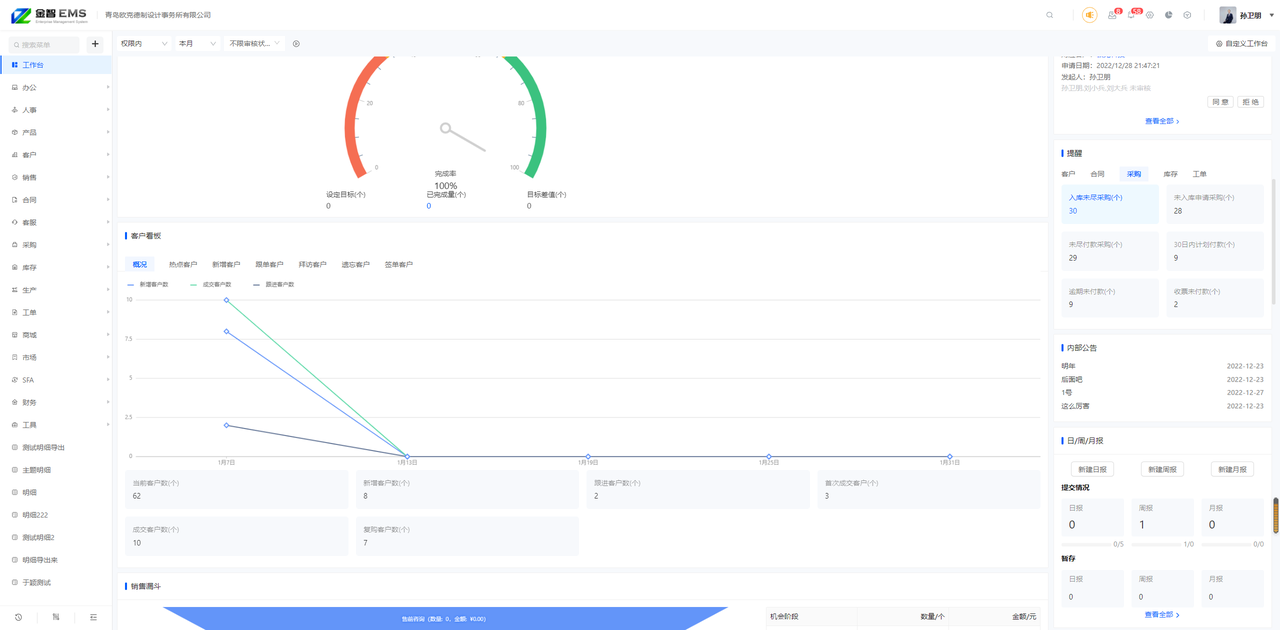Click the pie chart icon in header
This screenshot has width=1280, height=630.
click(x=1168, y=15)
